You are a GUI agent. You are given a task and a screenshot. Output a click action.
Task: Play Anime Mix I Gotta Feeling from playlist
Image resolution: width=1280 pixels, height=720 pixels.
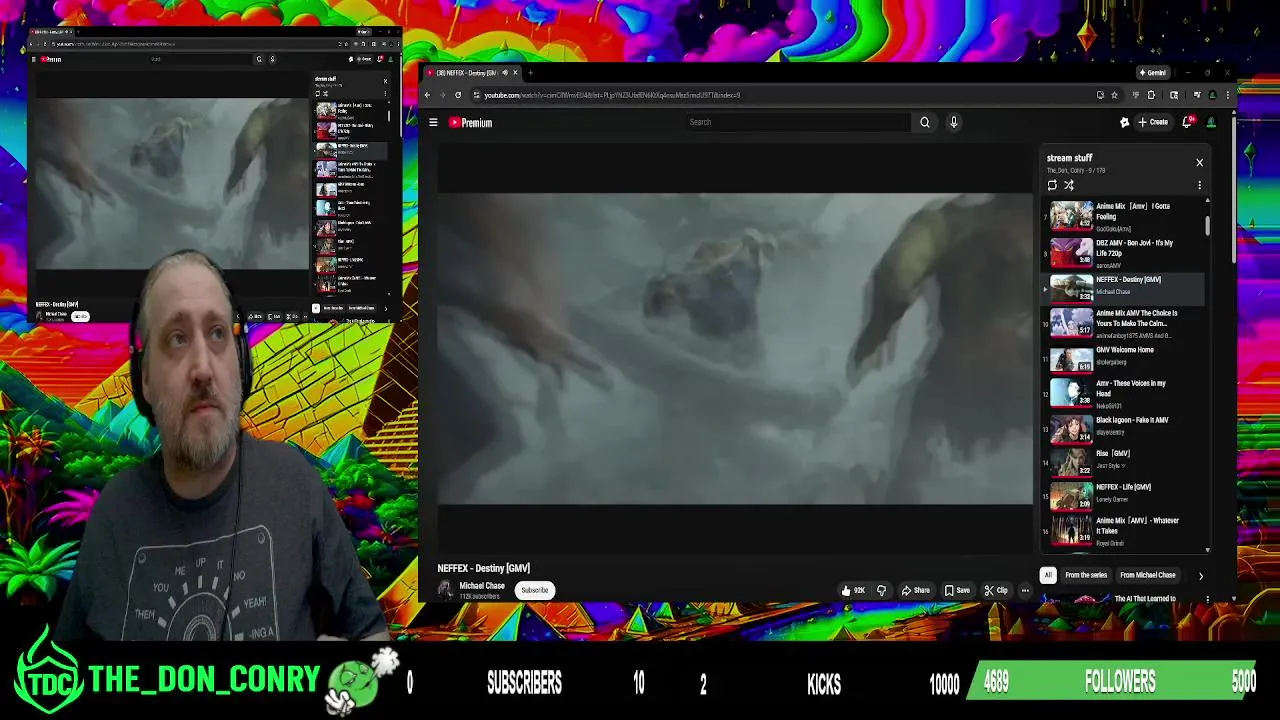point(1122,217)
